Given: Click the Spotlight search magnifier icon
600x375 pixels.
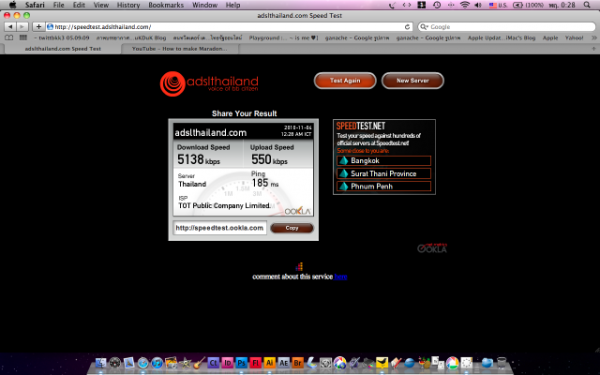Looking at the screenshot, I should 587,5.
